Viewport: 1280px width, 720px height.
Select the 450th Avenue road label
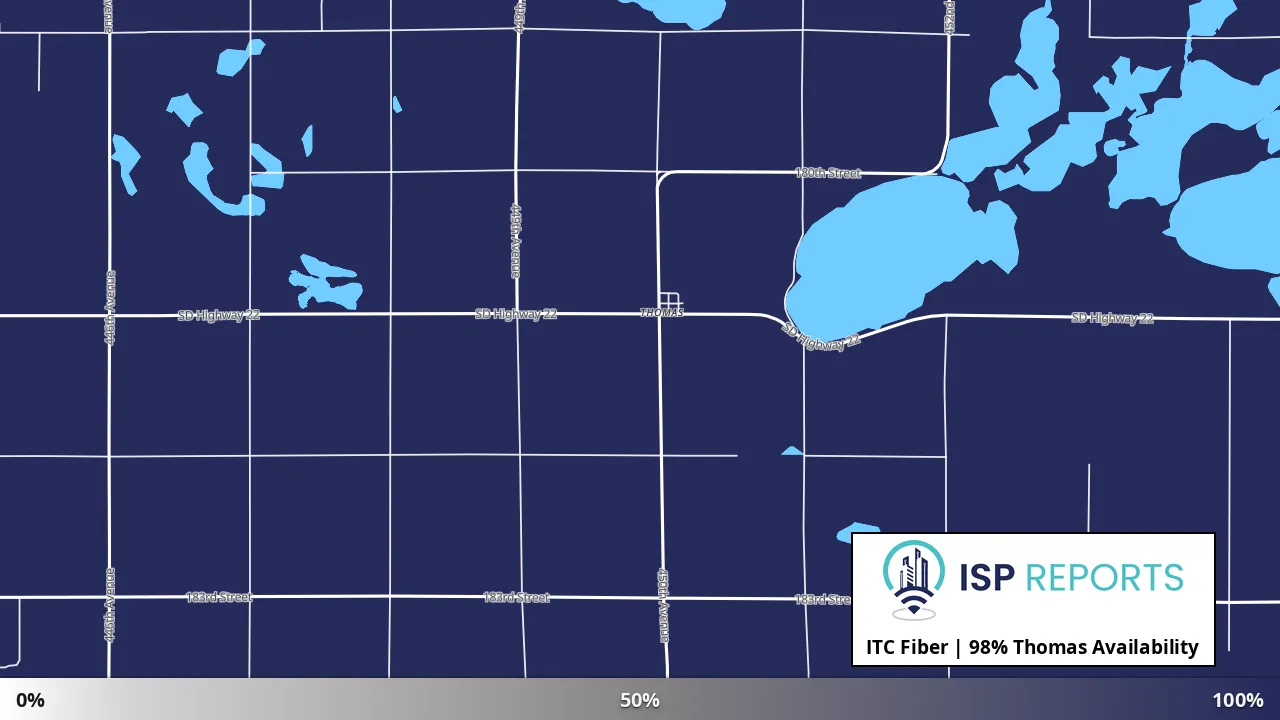point(663,606)
